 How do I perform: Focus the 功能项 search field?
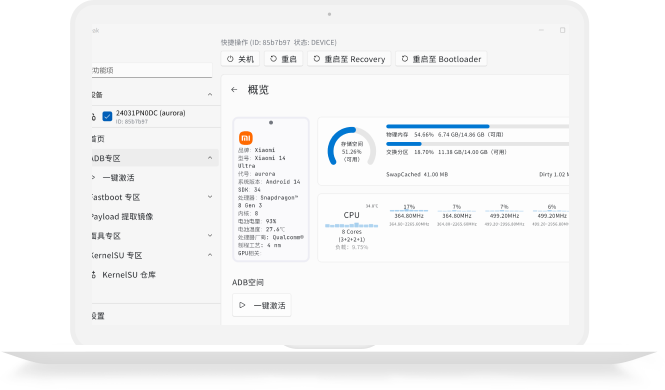[152, 70]
